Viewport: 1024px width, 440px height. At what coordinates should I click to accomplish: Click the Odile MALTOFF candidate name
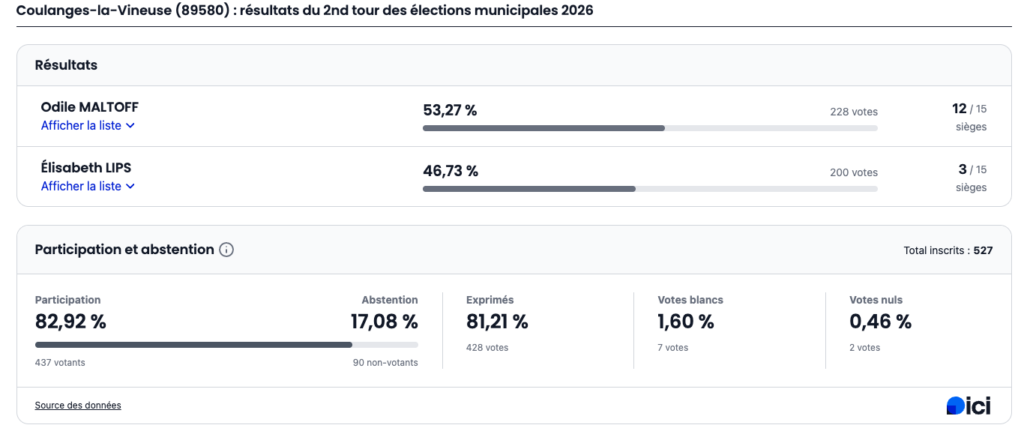83,107
